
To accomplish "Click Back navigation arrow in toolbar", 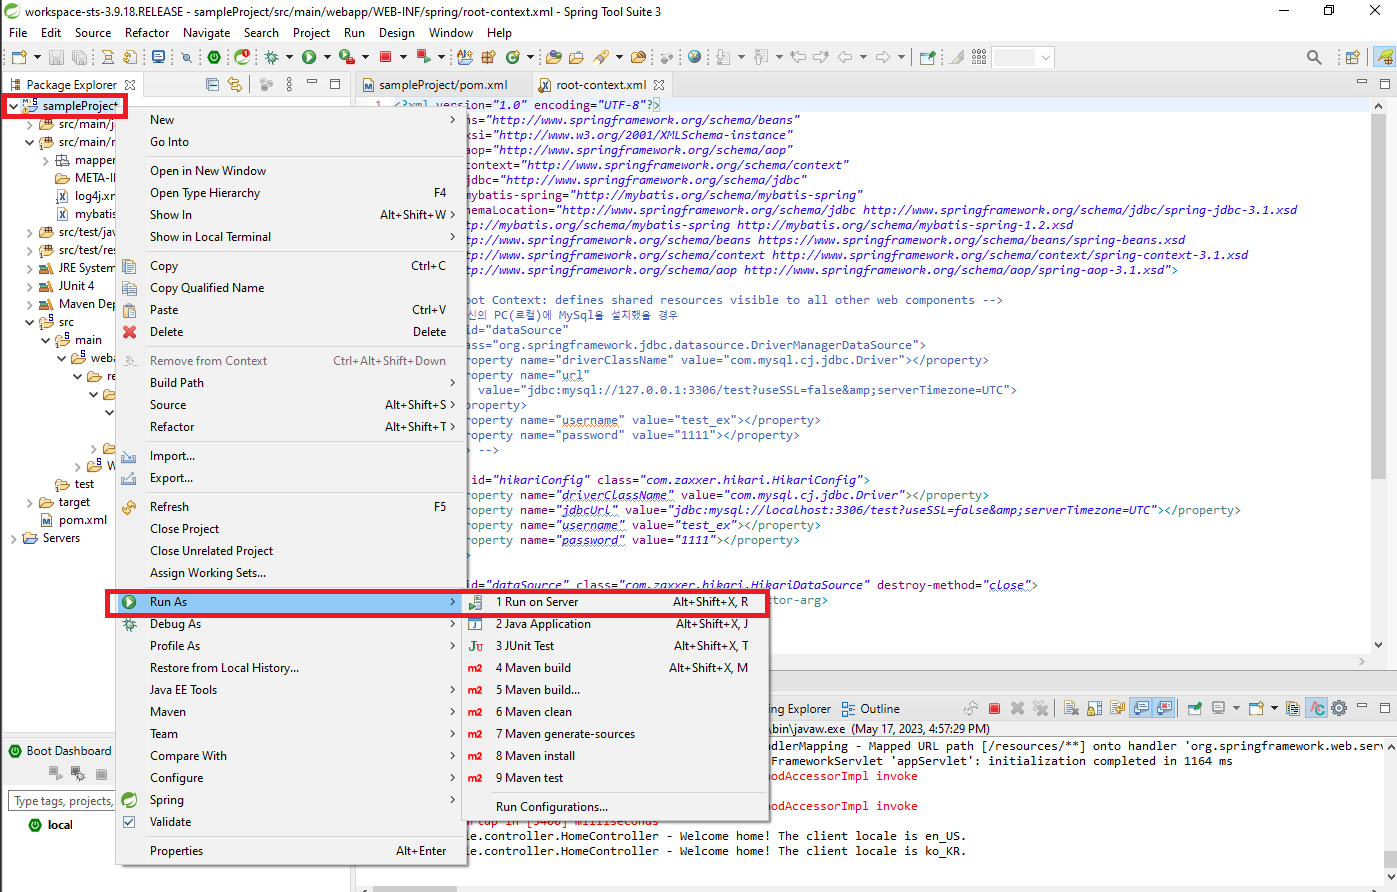I will pyautogui.click(x=845, y=57).
